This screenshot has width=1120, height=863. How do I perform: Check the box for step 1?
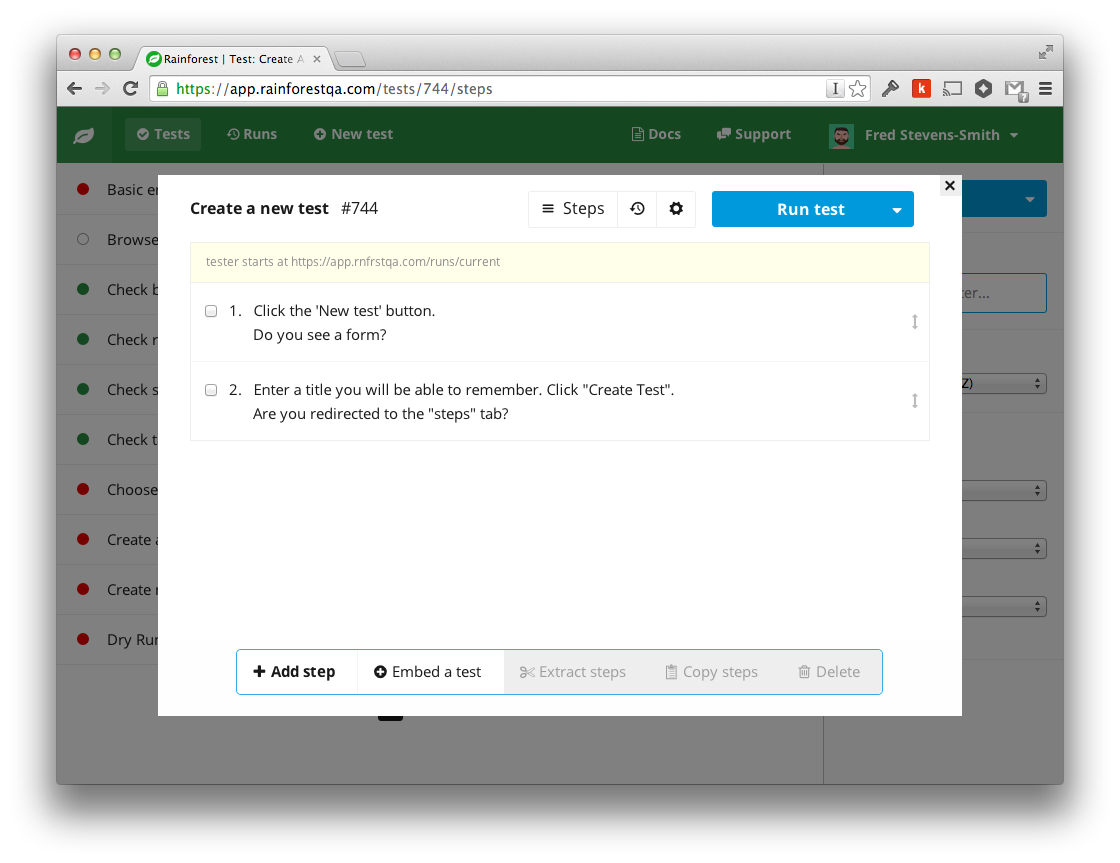[211, 311]
